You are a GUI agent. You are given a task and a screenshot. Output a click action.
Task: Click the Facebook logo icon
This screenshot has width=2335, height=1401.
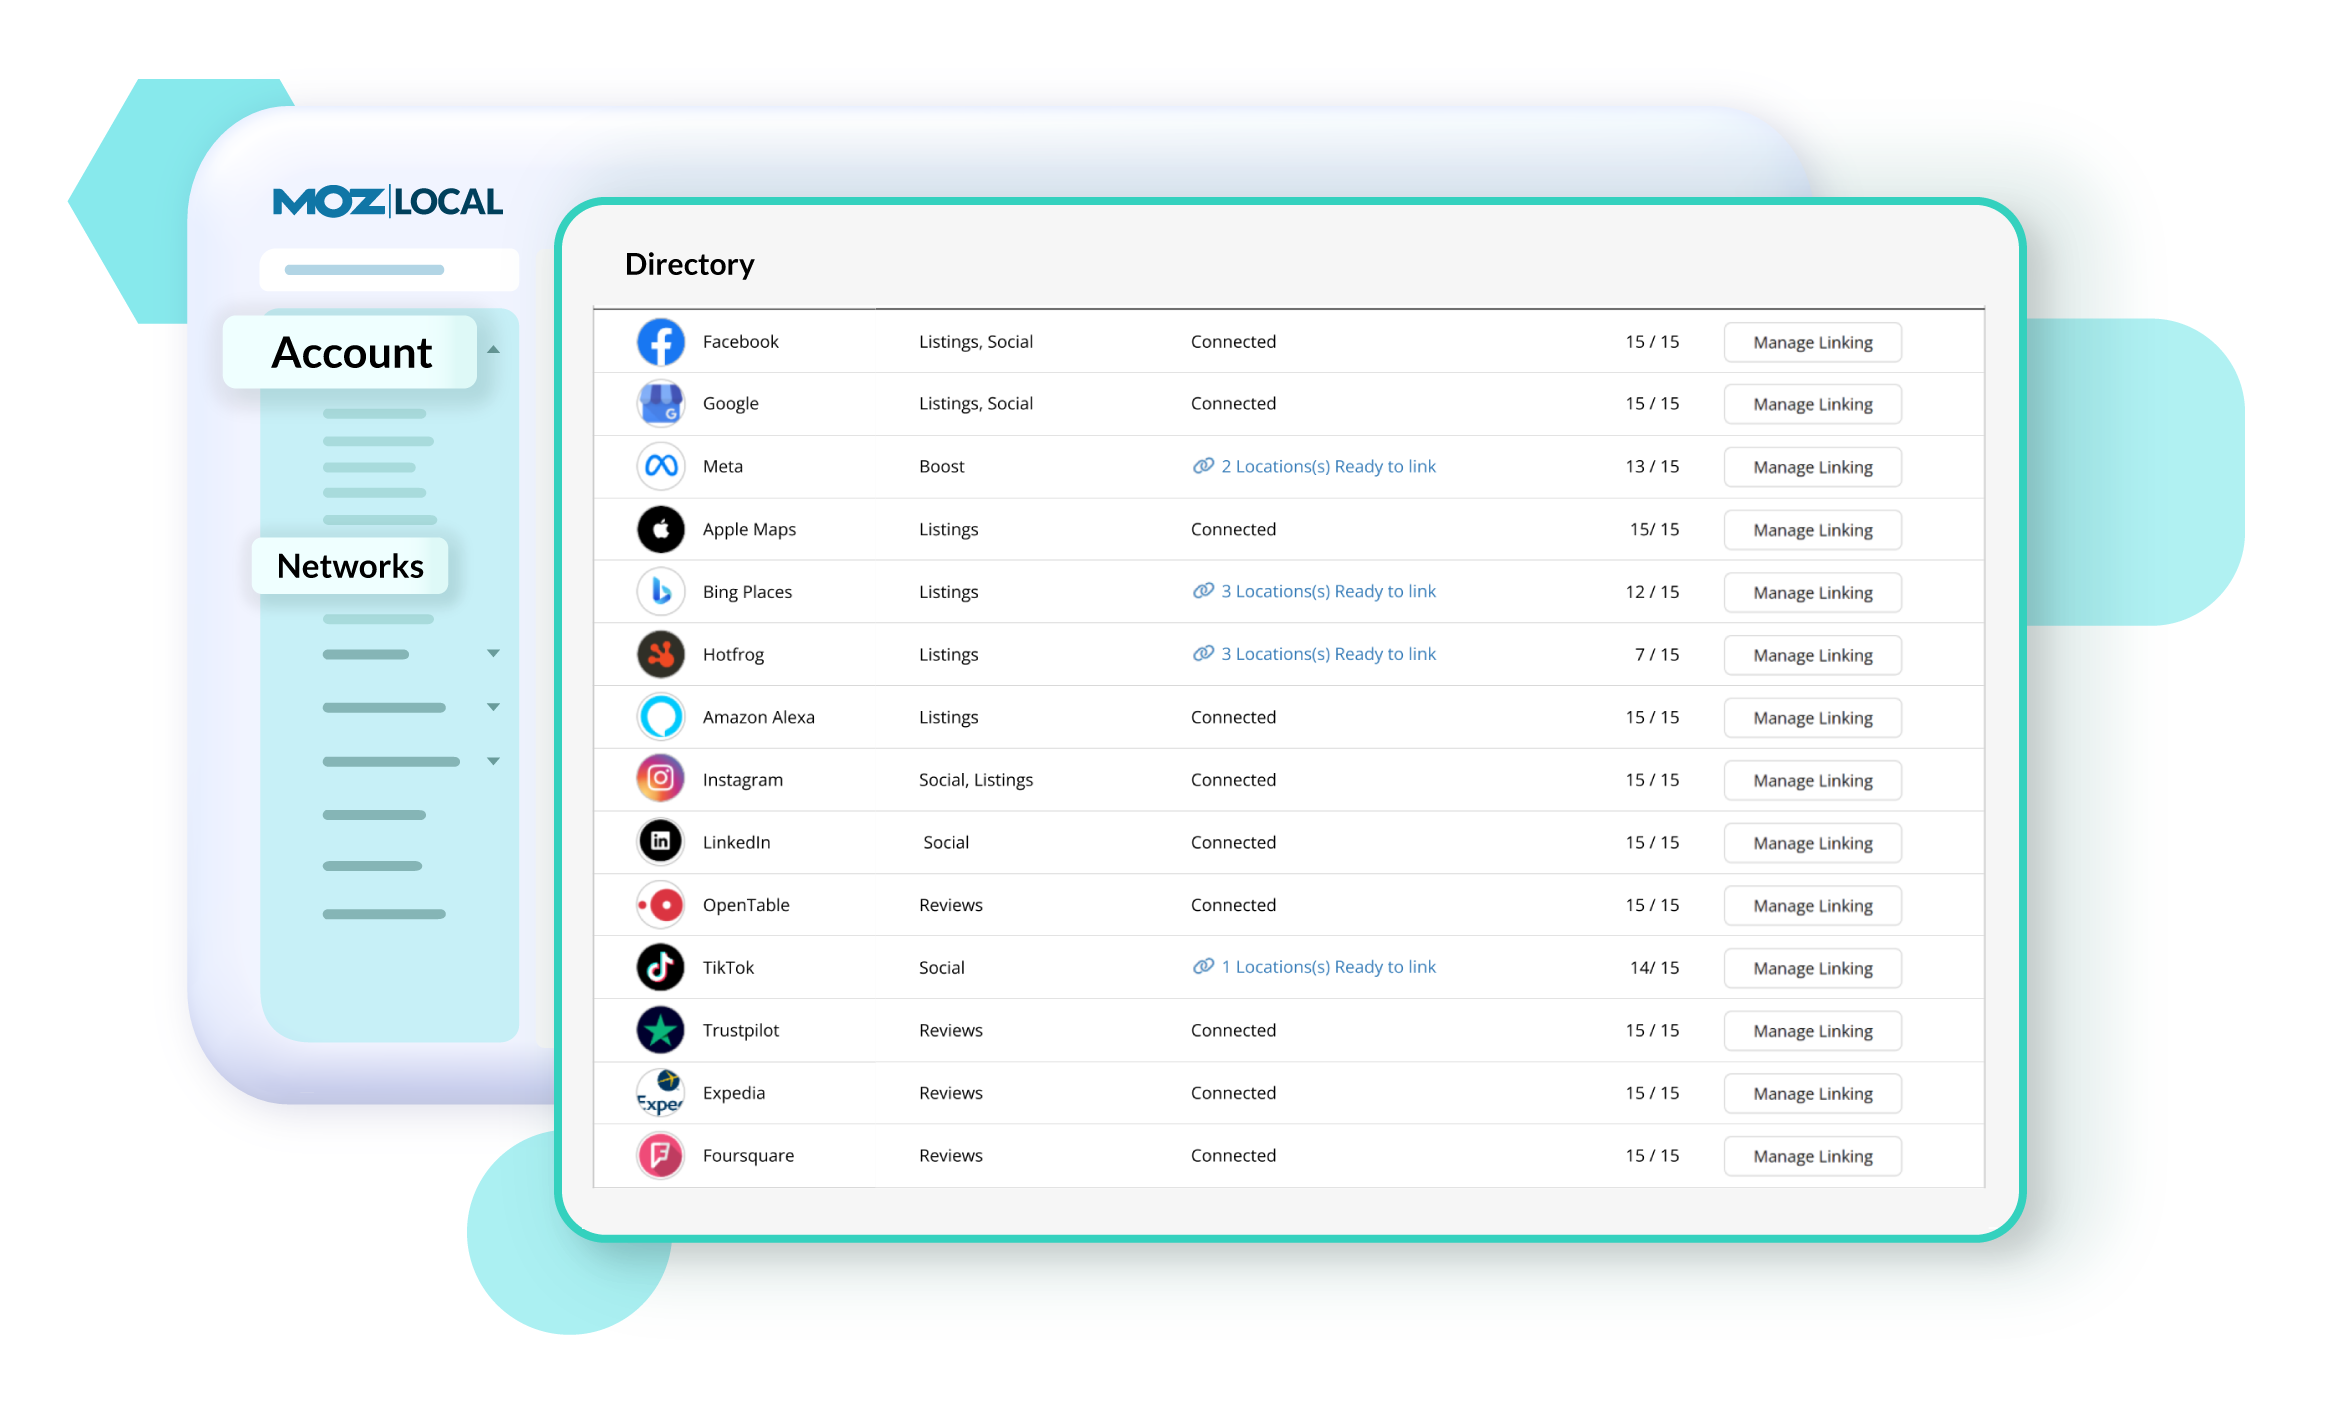tap(660, 342)
